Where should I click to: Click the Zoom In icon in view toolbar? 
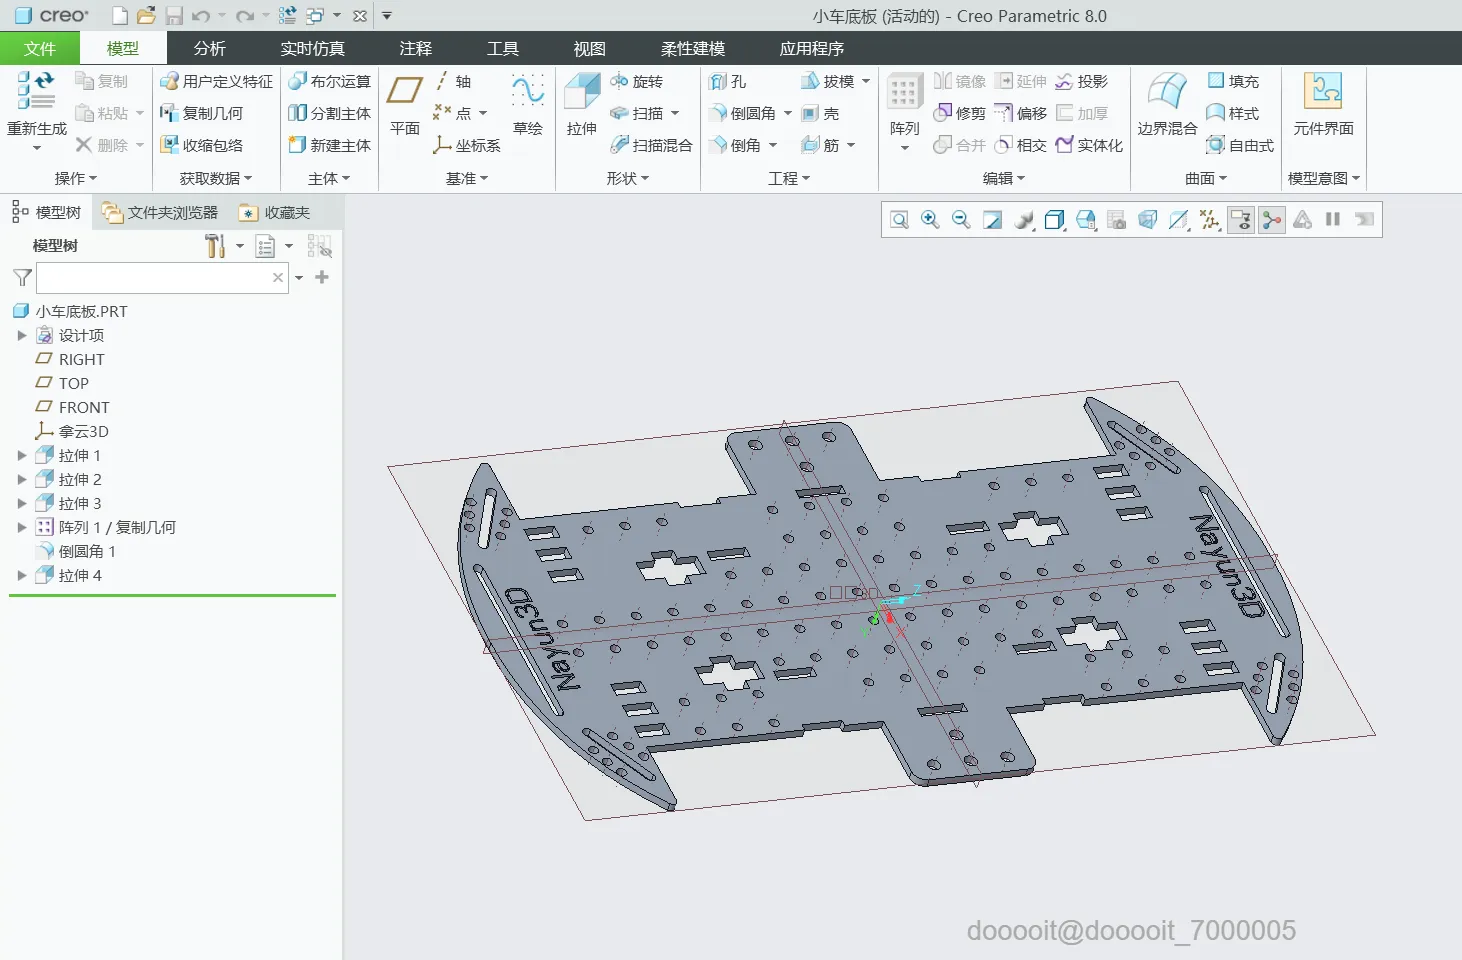click(x=930, y=220)
